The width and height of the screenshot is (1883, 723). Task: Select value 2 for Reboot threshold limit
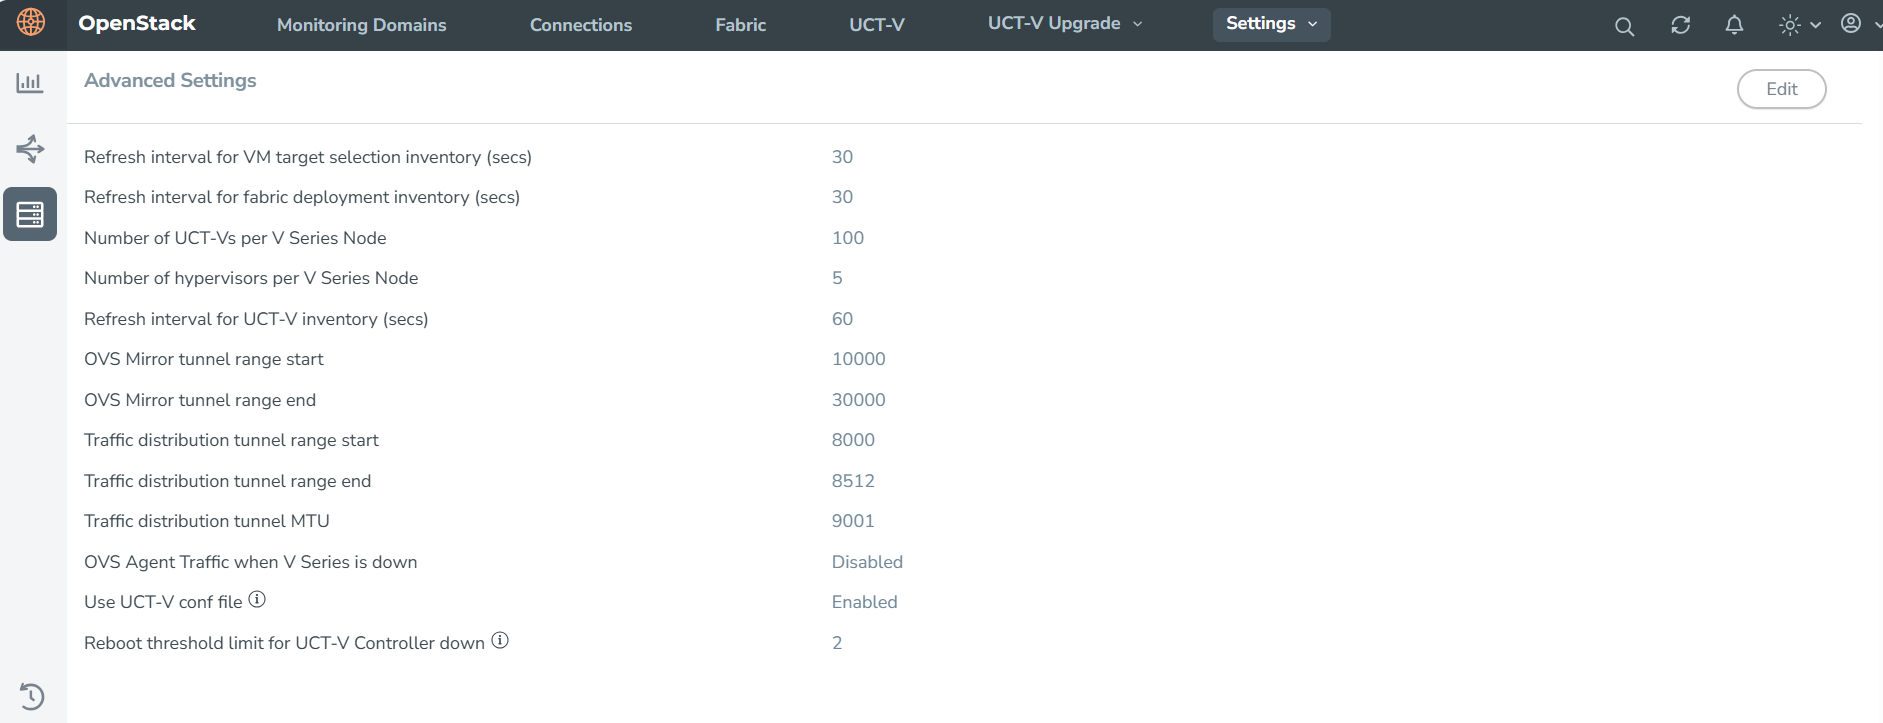tap(838, 643)
